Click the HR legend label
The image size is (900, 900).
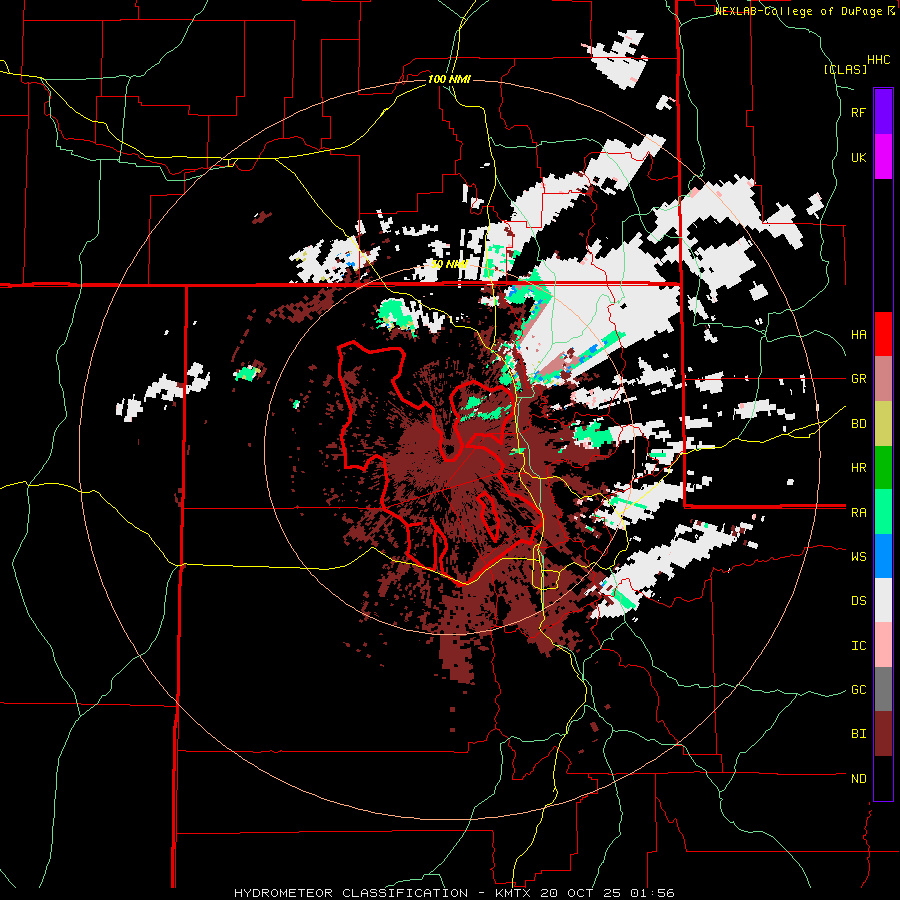858,468
